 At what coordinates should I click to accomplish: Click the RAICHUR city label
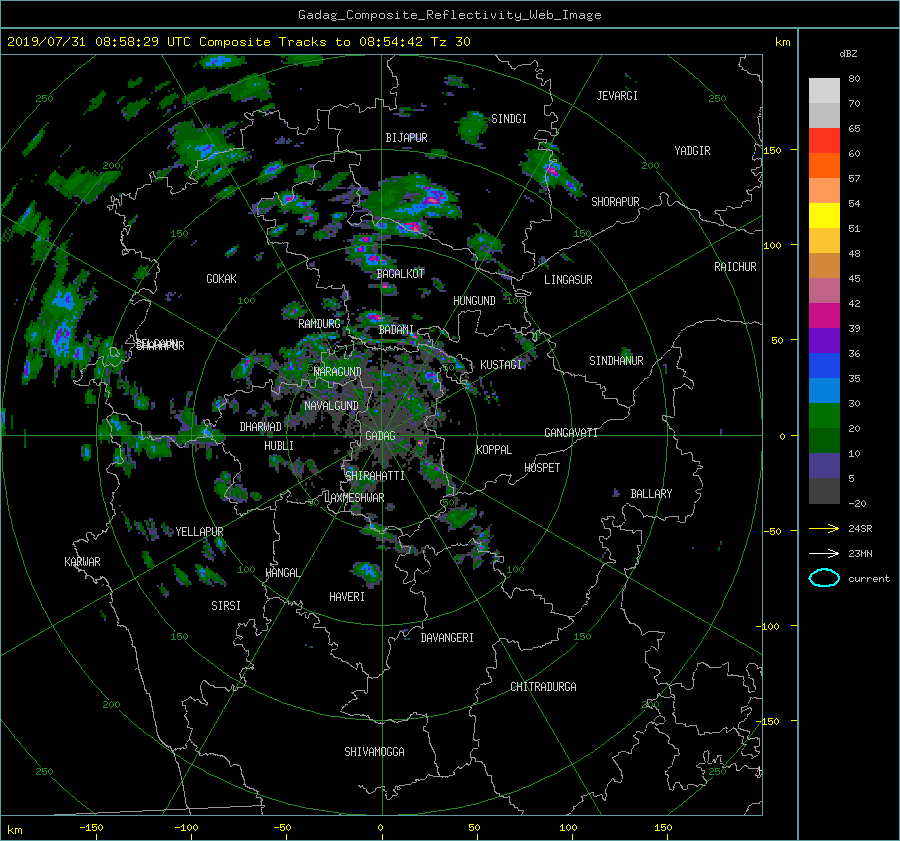(735, 267)
